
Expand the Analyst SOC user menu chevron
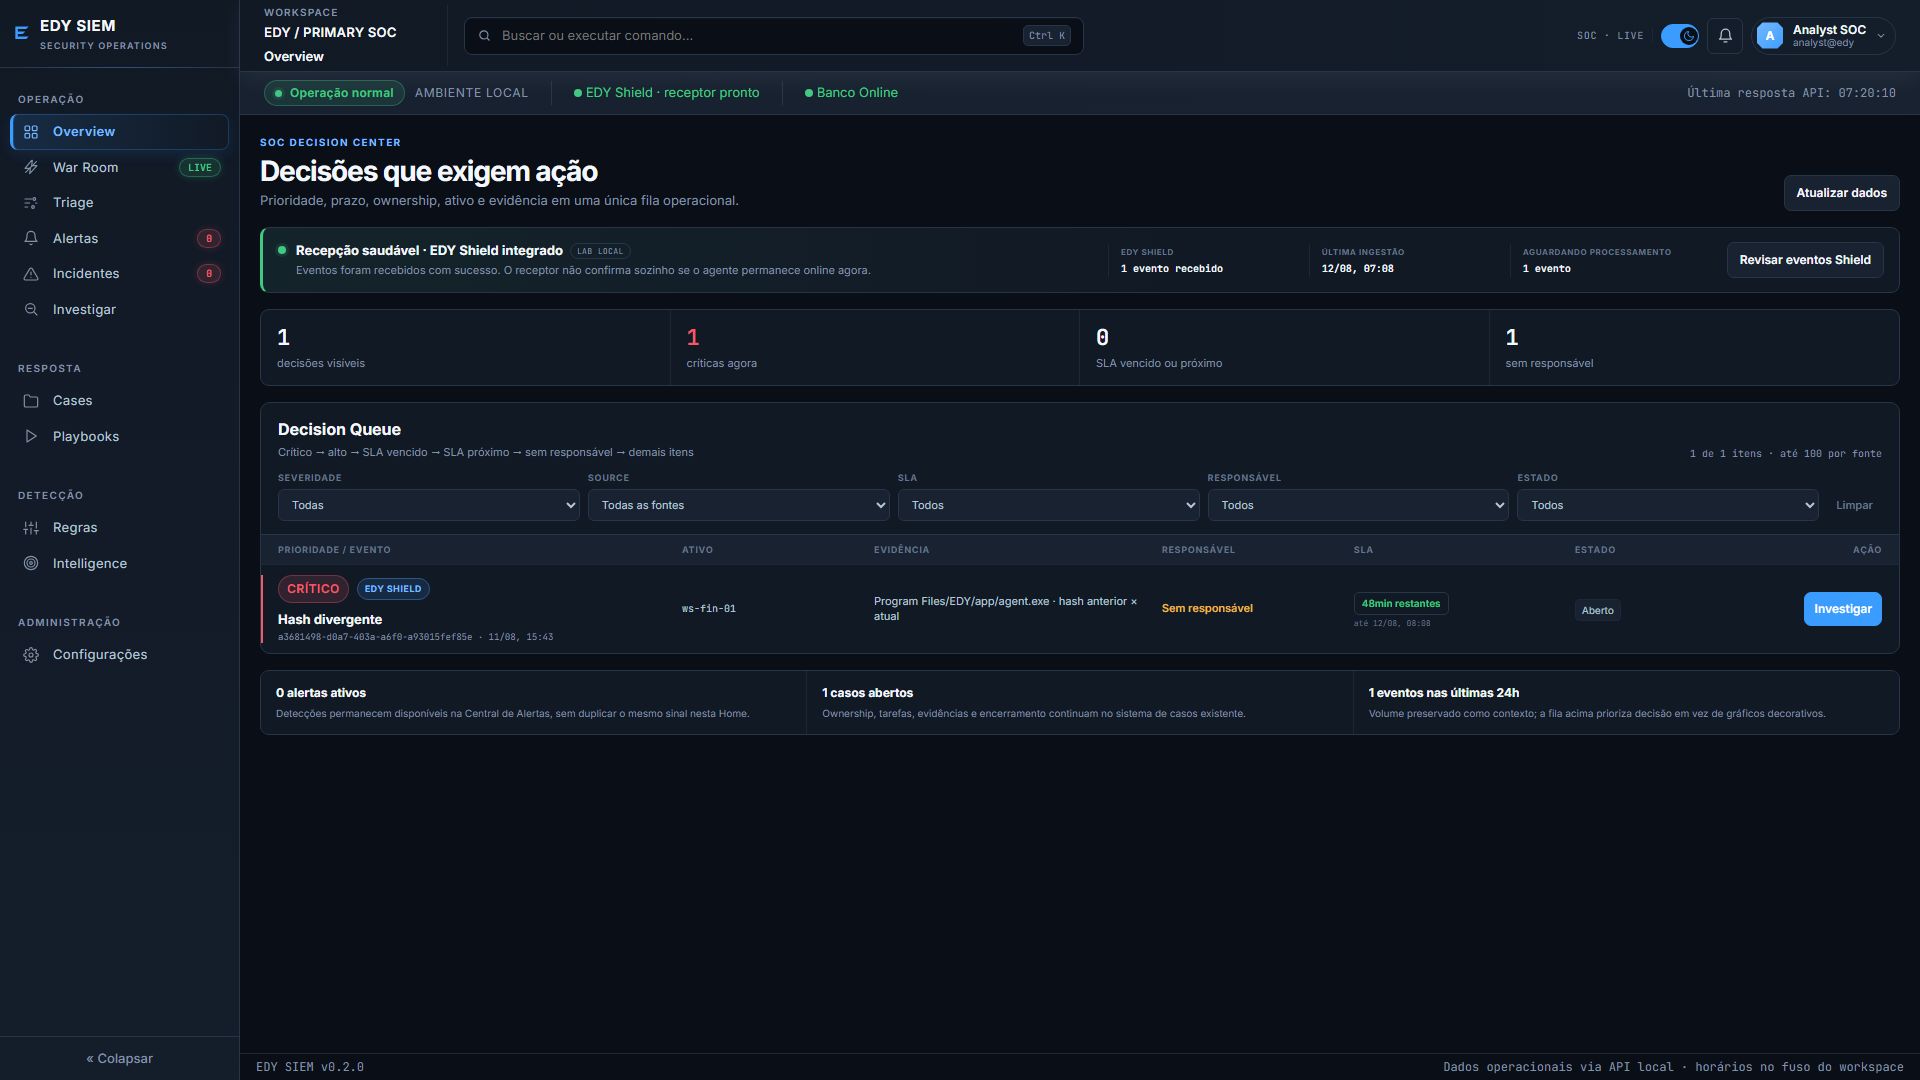[1881, 36]
